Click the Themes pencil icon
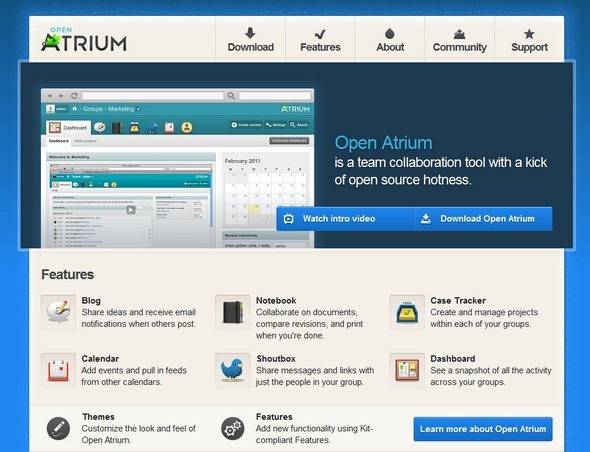Viewport: 590px width, 452px height. click(x=58, y=428)
